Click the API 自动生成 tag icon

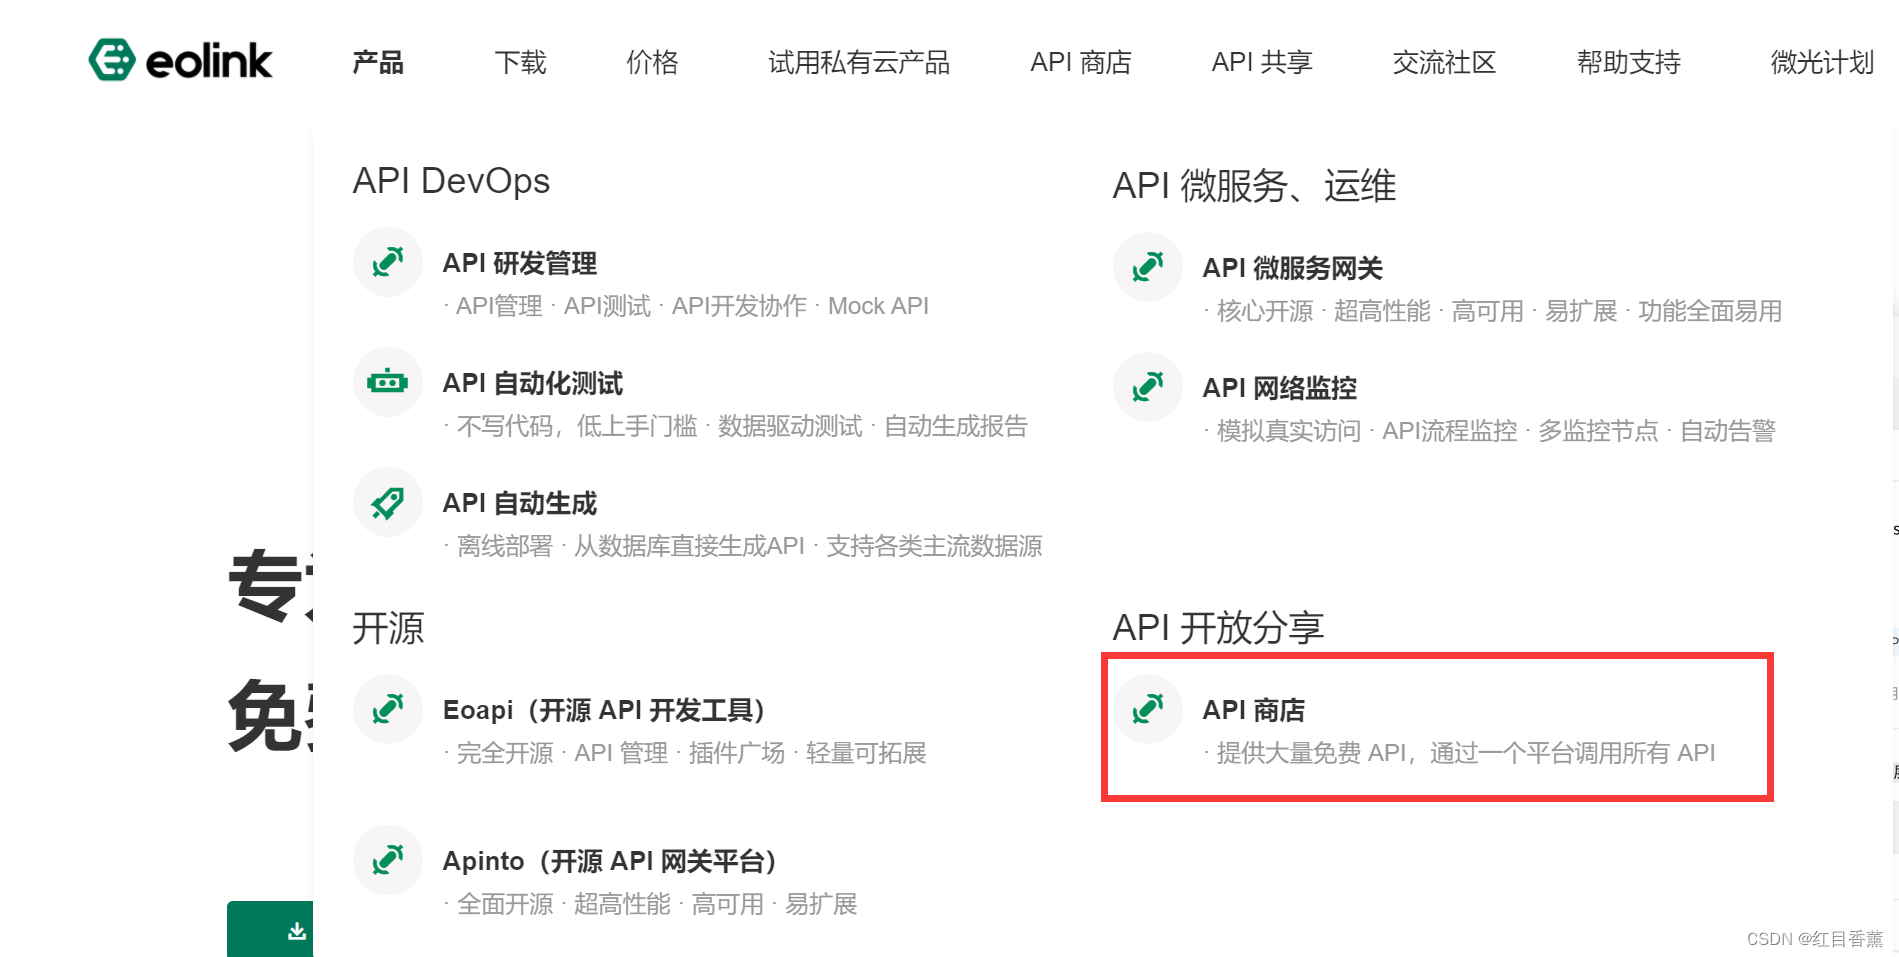pos(388,501)
